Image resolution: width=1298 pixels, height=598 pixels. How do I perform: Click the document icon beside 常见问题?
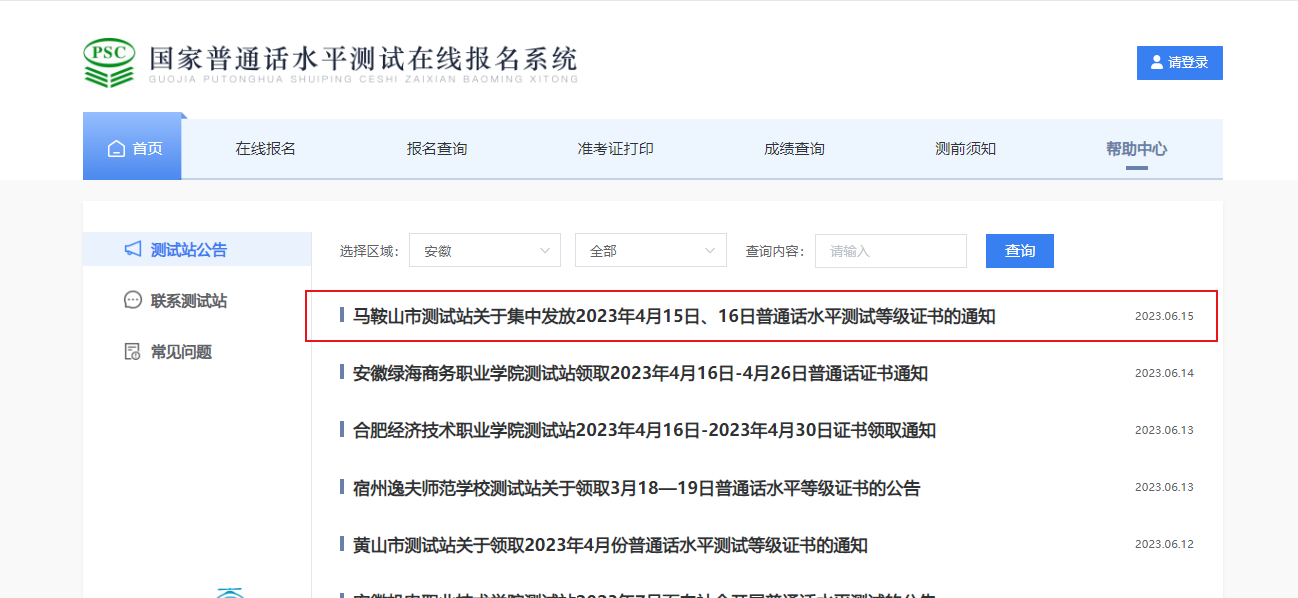point(132,352)
